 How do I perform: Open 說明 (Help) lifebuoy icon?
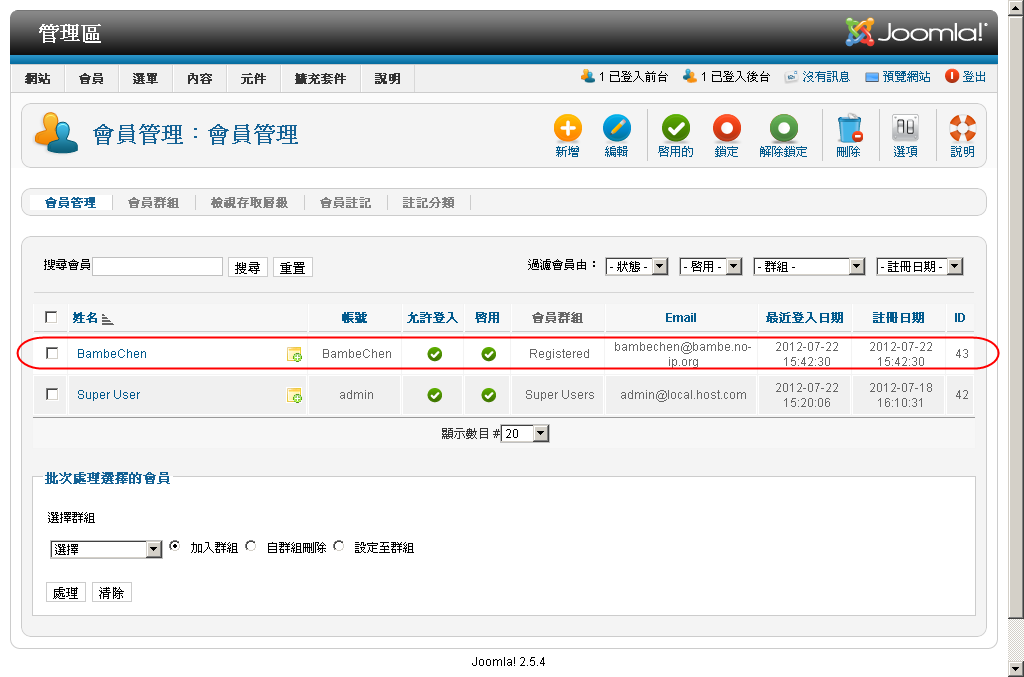(x=962, y=130)
